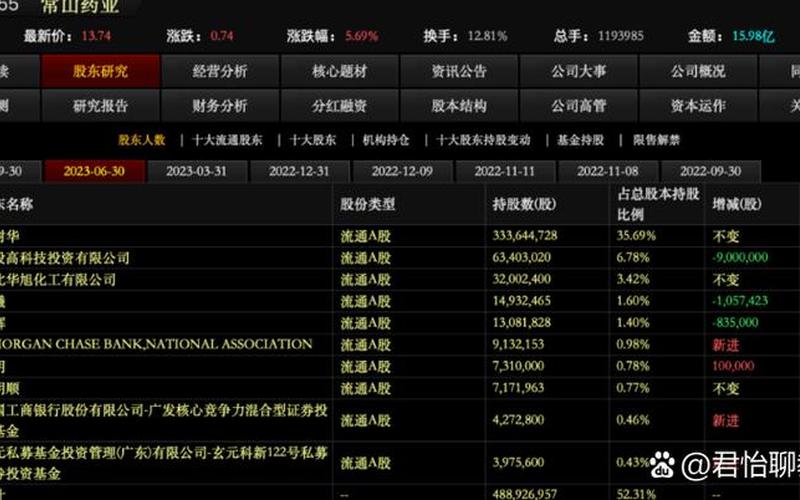Click the 总手 1193985 value
Screen dimensions: 800x500
pyautogui.click(x=620, y=36)
